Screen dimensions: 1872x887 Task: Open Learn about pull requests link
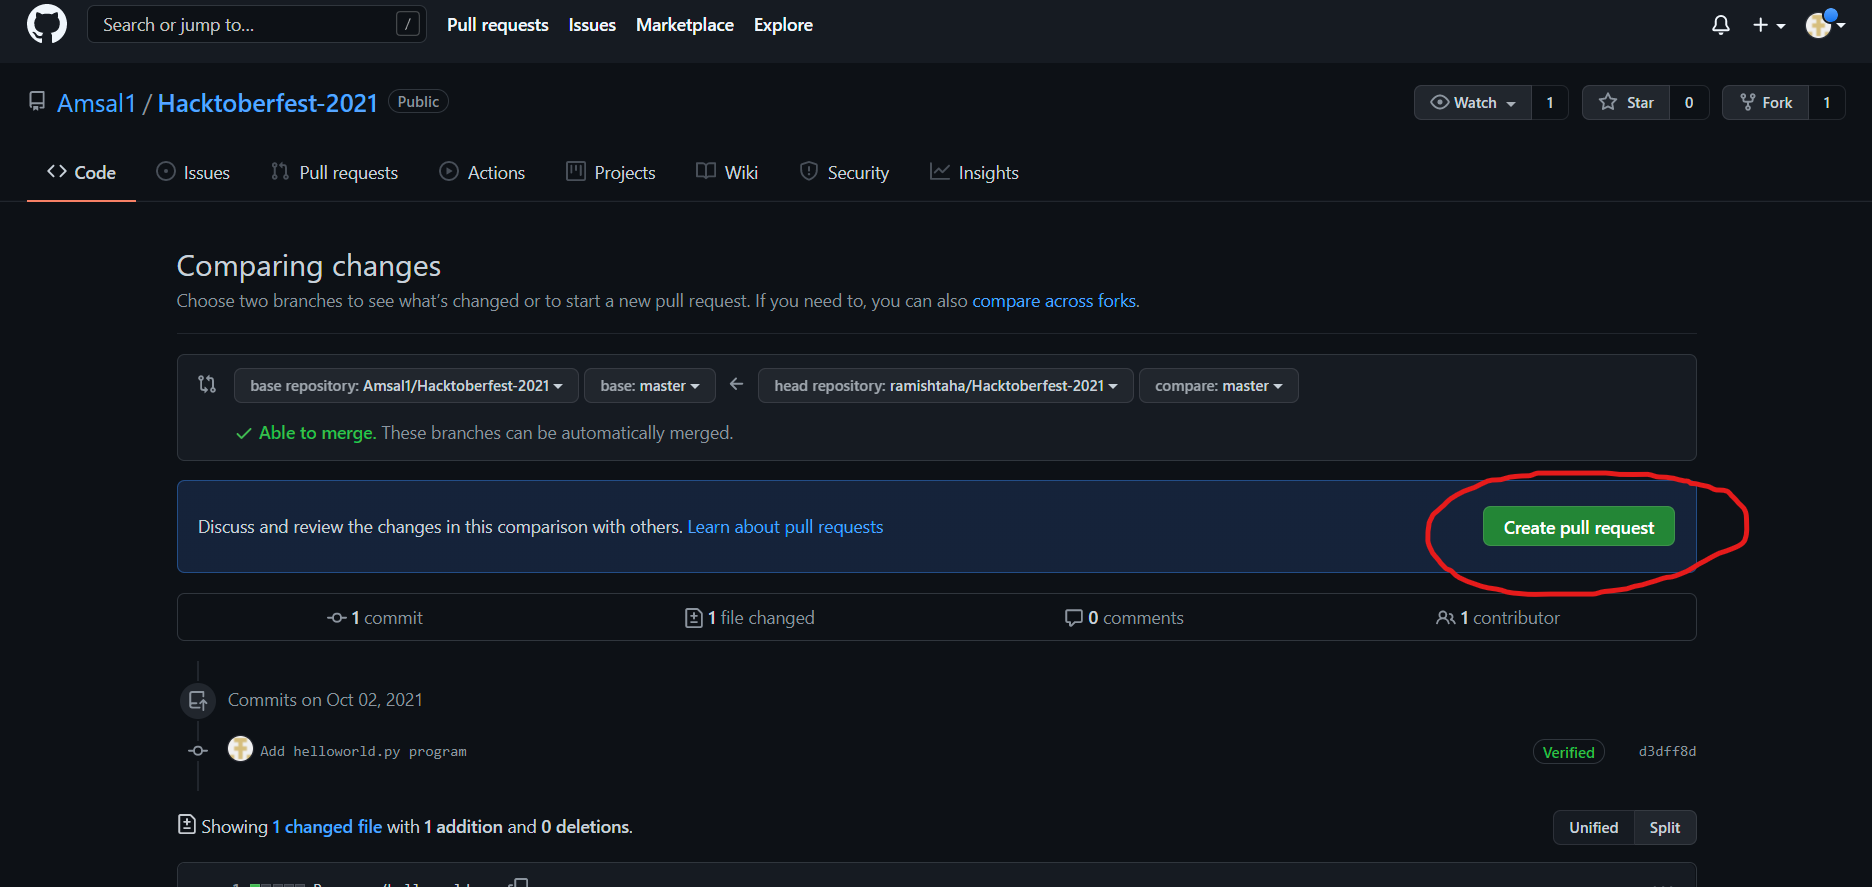coord(785,527)
